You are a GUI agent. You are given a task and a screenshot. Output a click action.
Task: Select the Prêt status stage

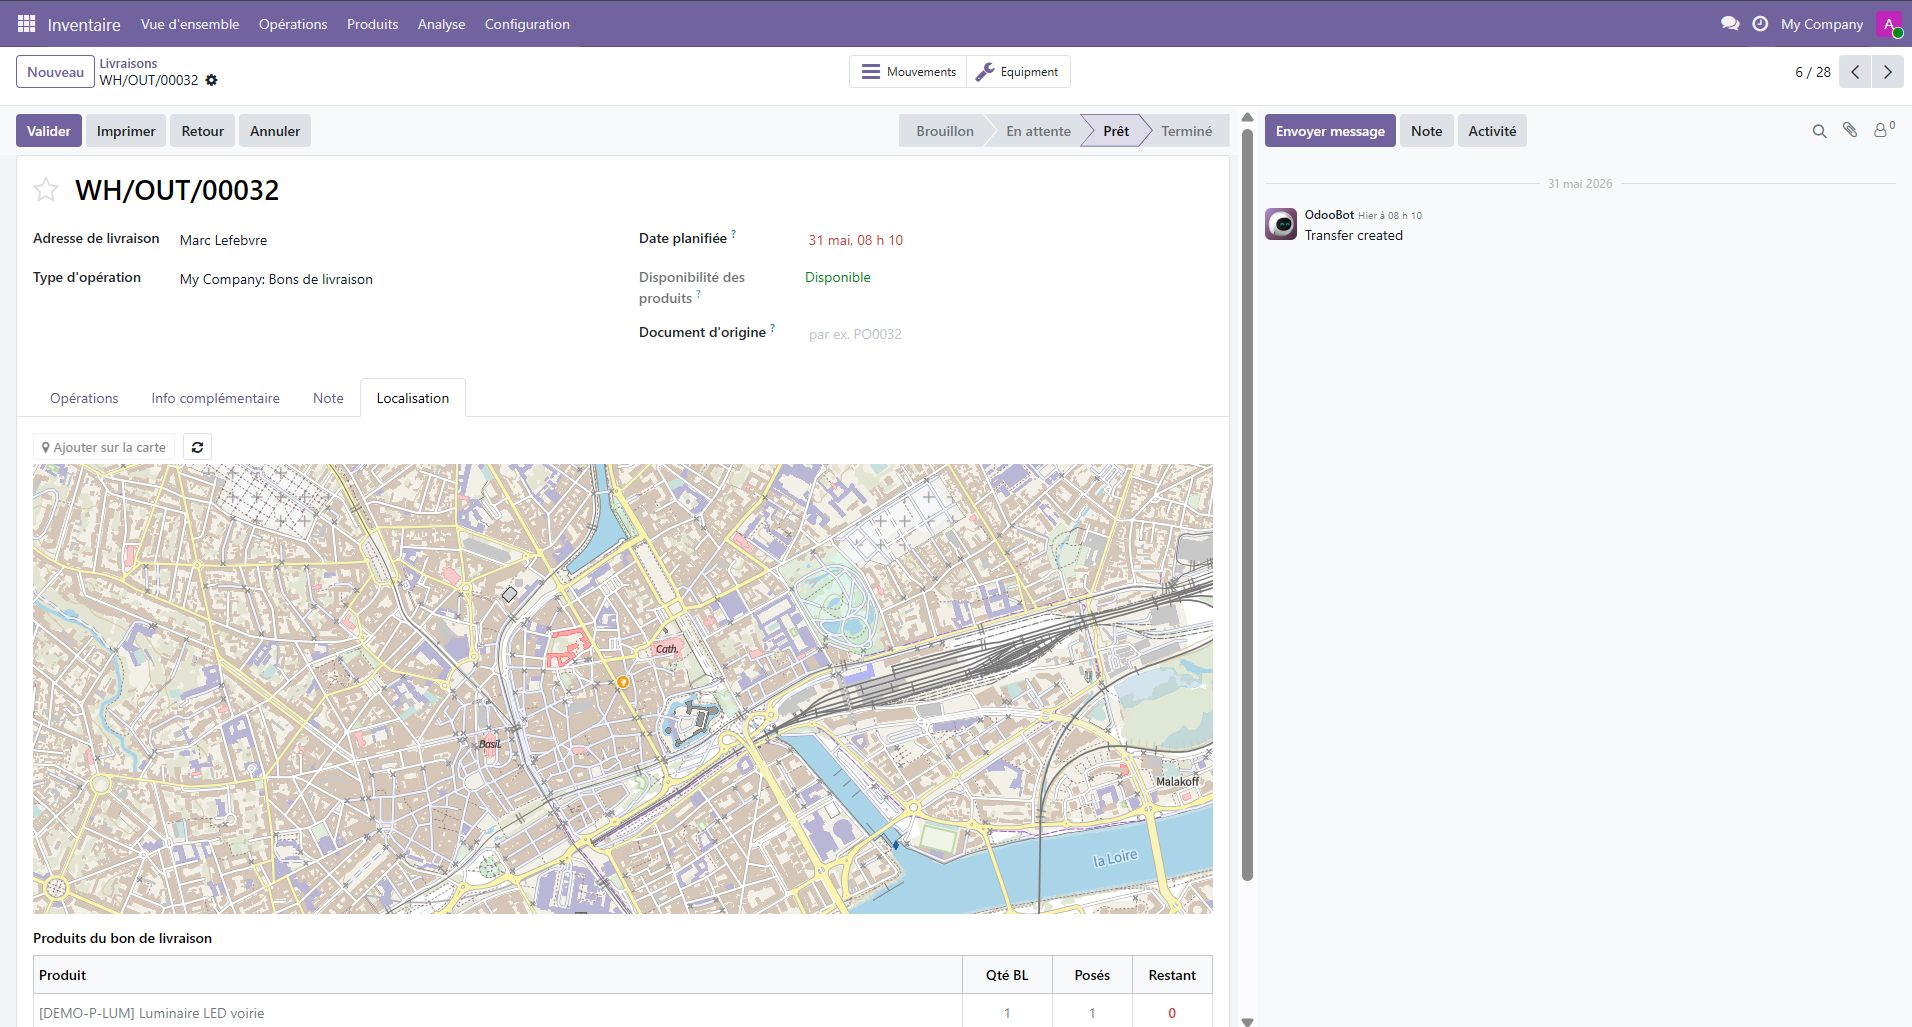pyautogui.click(x=1116, y=131)
